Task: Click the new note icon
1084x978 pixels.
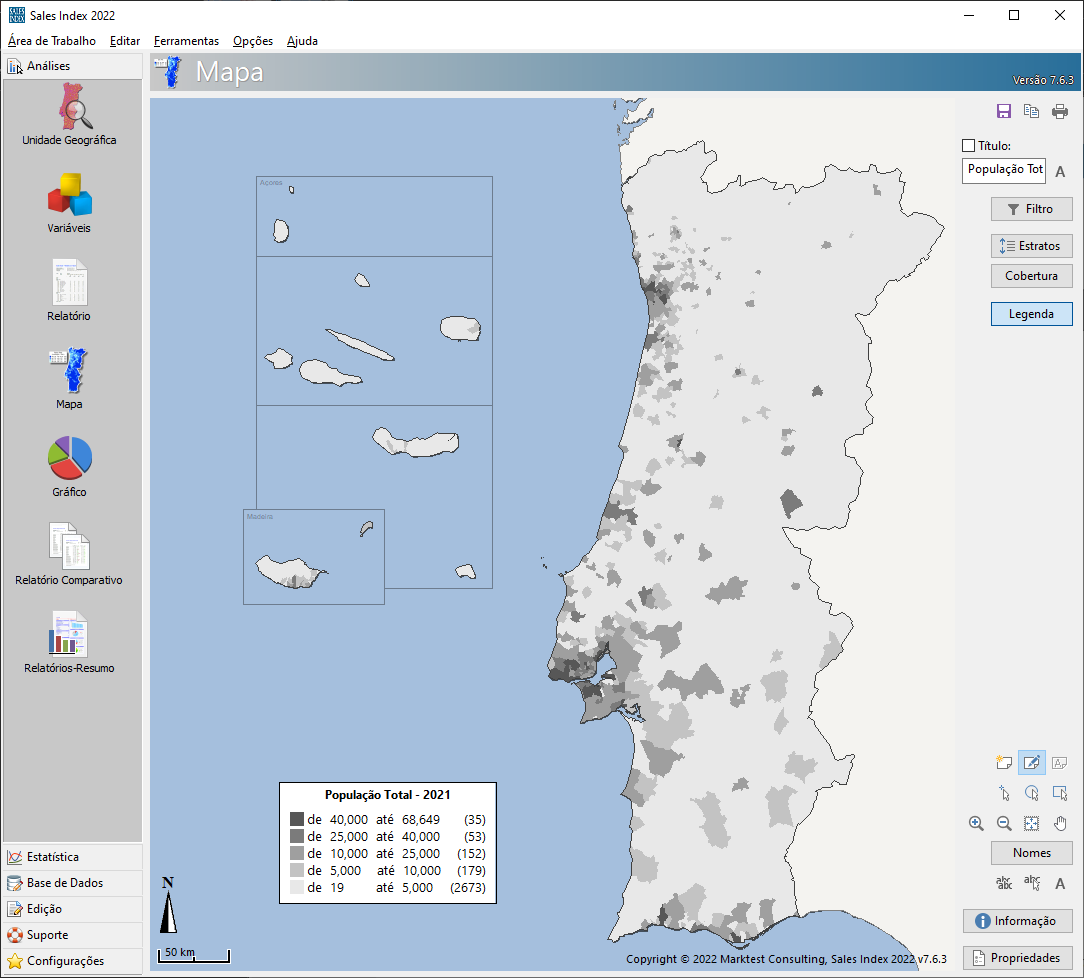Action: click(x=1004, y=763)
